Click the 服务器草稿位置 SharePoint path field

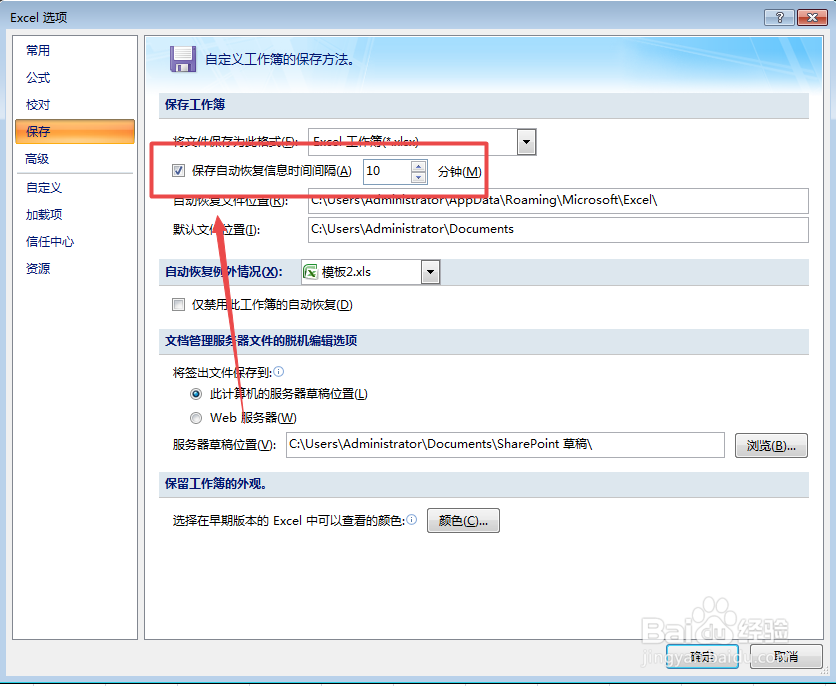tap(505, 445)
